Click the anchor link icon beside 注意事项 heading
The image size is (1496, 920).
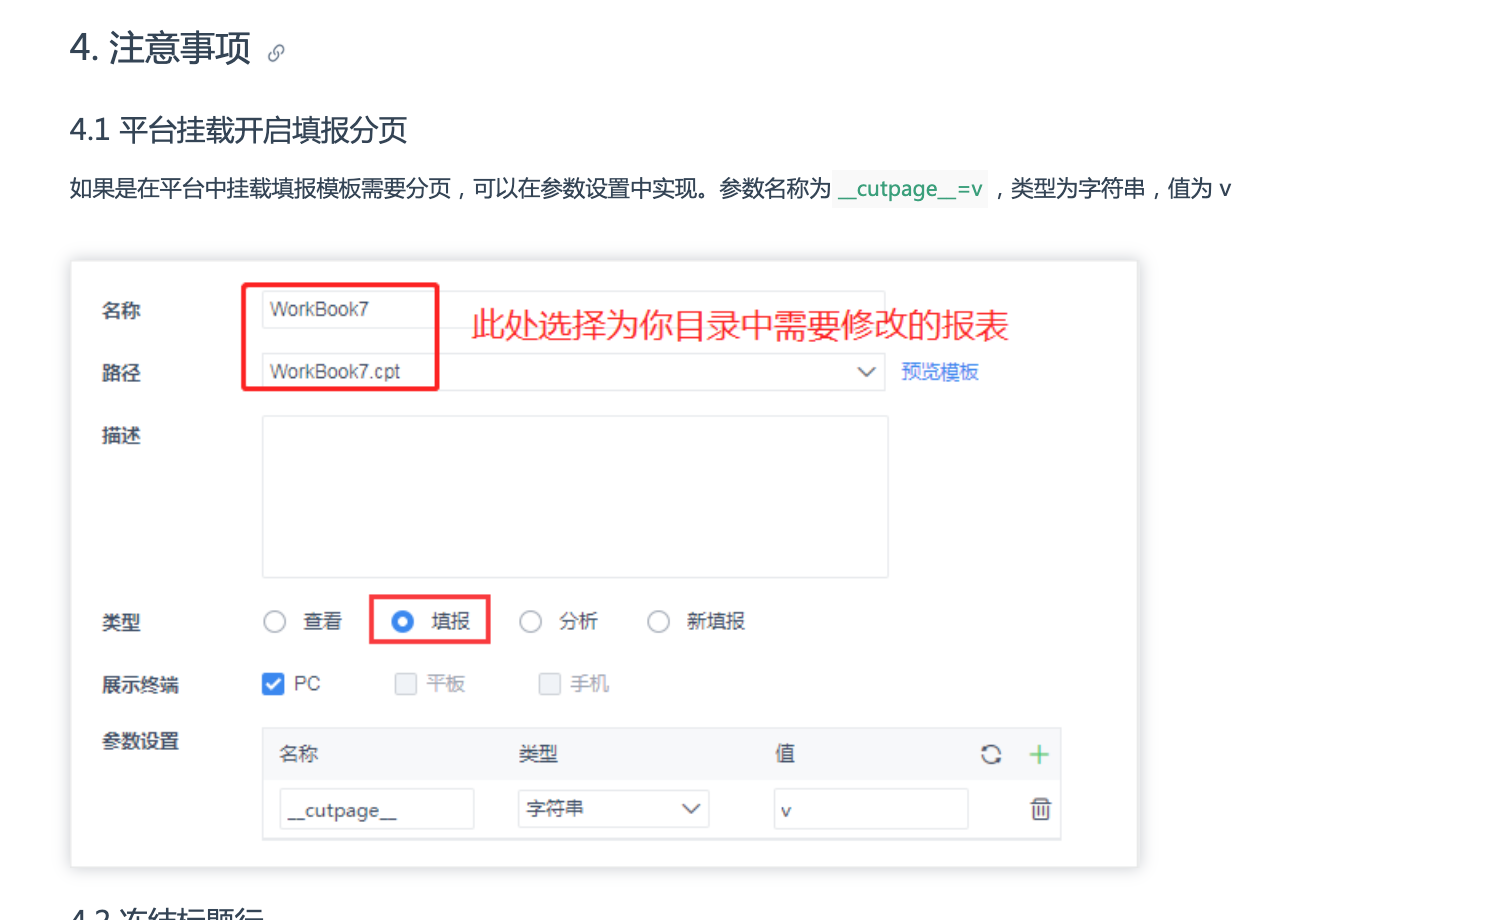click(276, 53)
